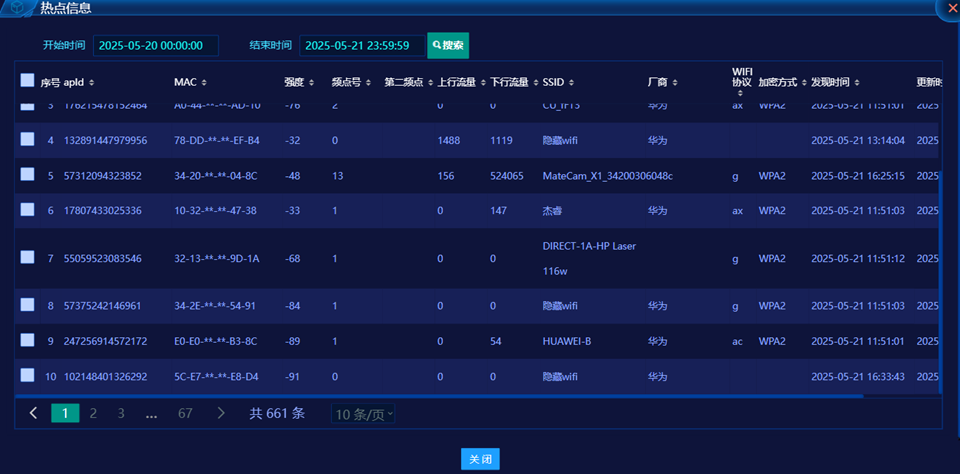Viewport: 960px width, 474px height.
Task: Click the 搜索 search button
Action: tap(448, 45)
